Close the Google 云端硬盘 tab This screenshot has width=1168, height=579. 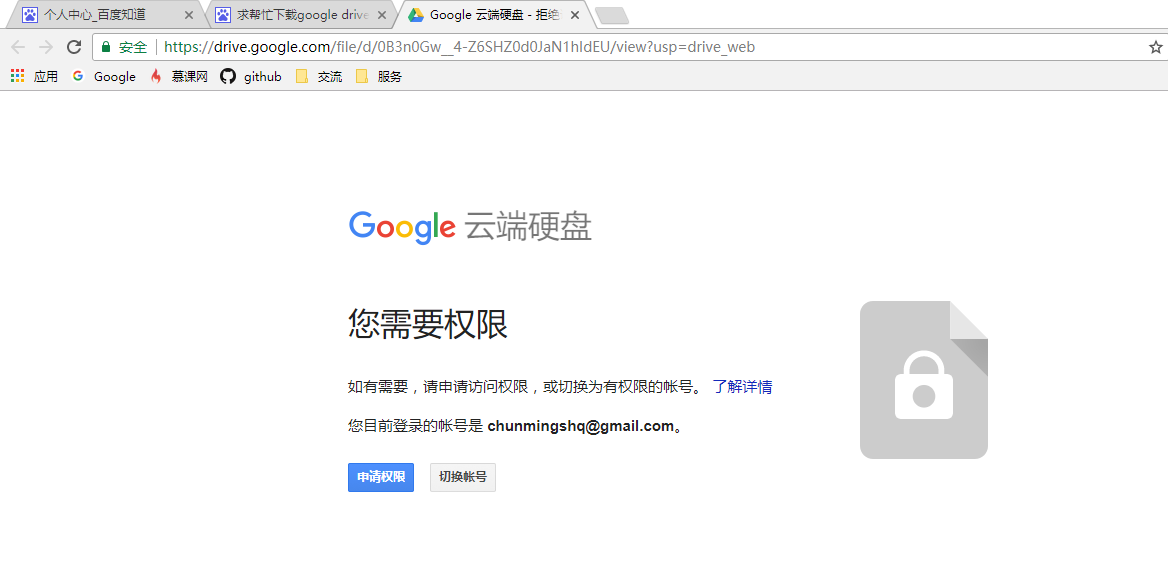pyautogui.click(x=574, y=14)
